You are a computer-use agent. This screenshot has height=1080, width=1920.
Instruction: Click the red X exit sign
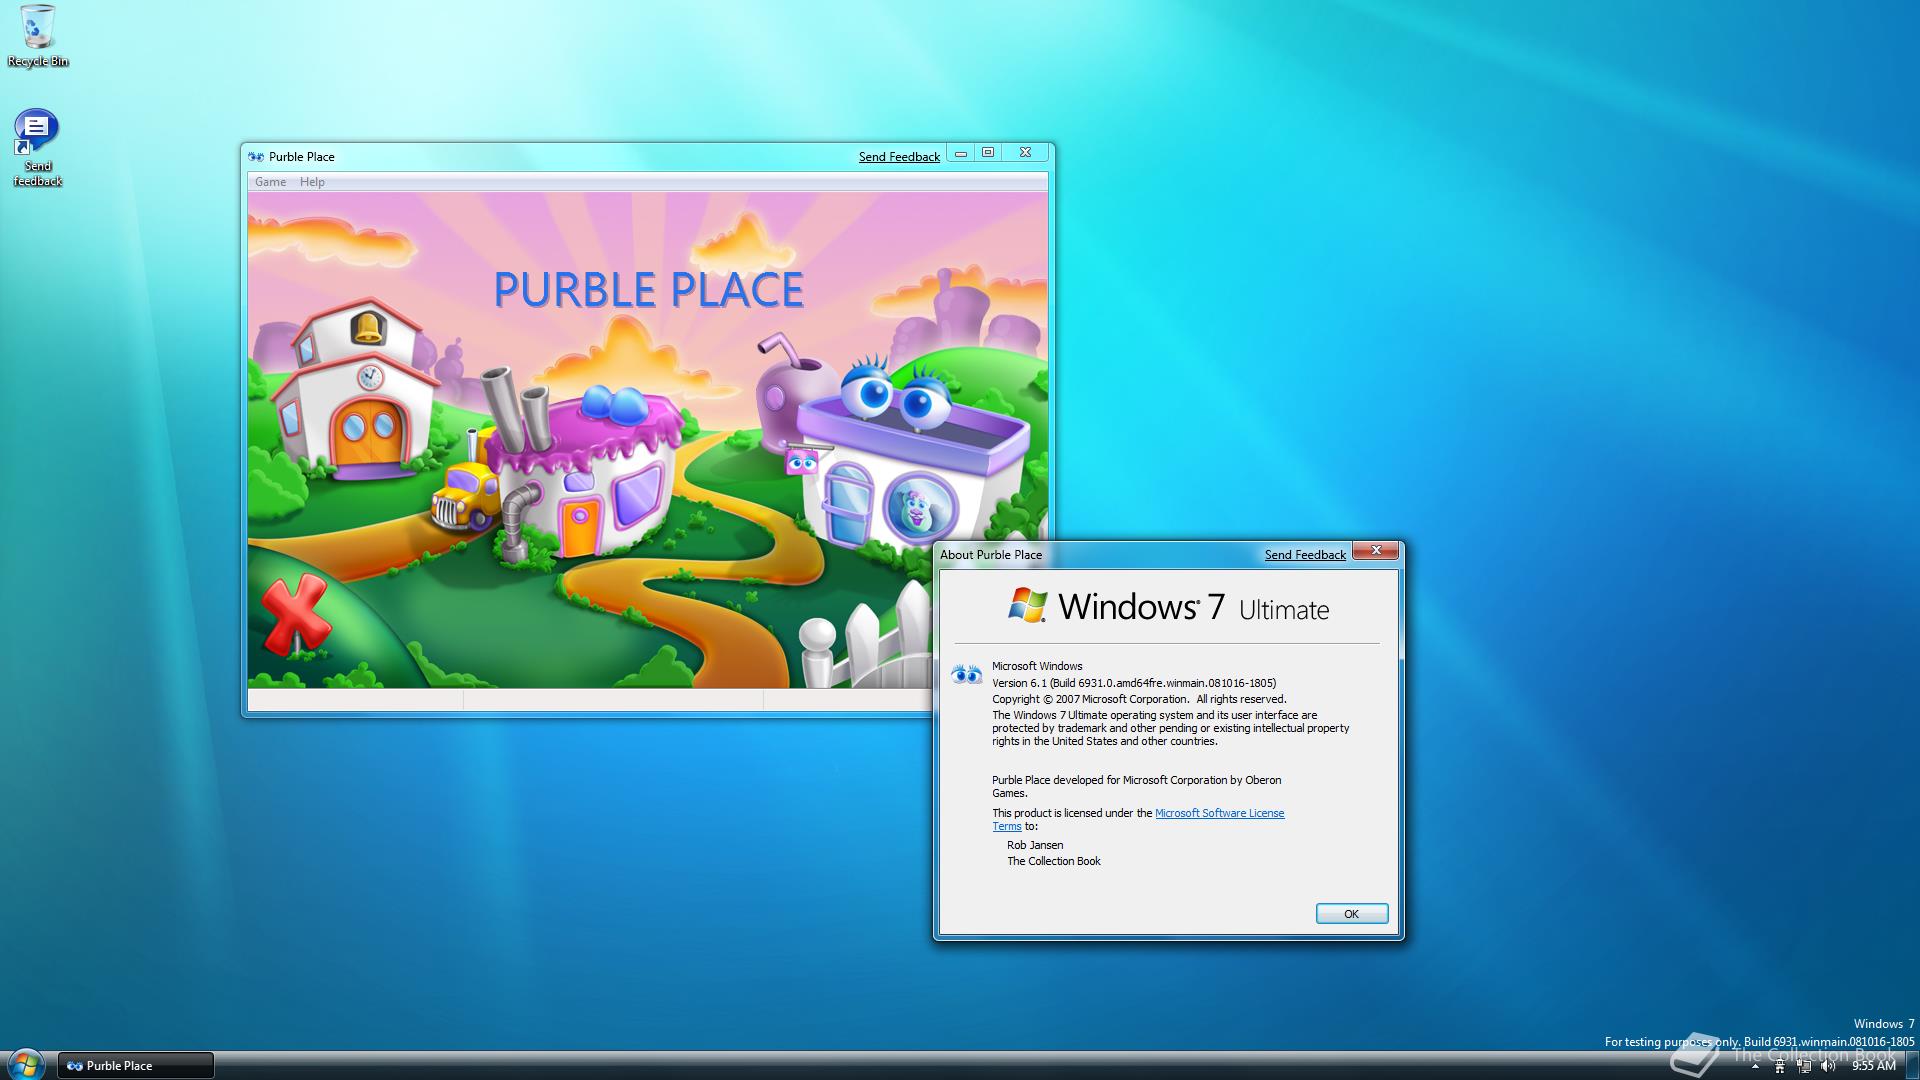pos(295,613)
